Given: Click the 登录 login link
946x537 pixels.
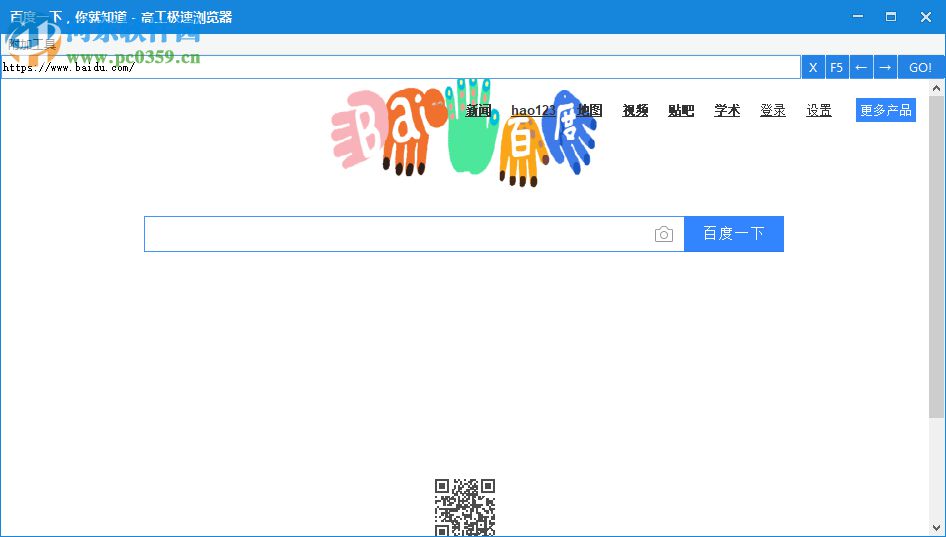Looking at the screenshot, I should pyautogui.click(x=773, y=110).
